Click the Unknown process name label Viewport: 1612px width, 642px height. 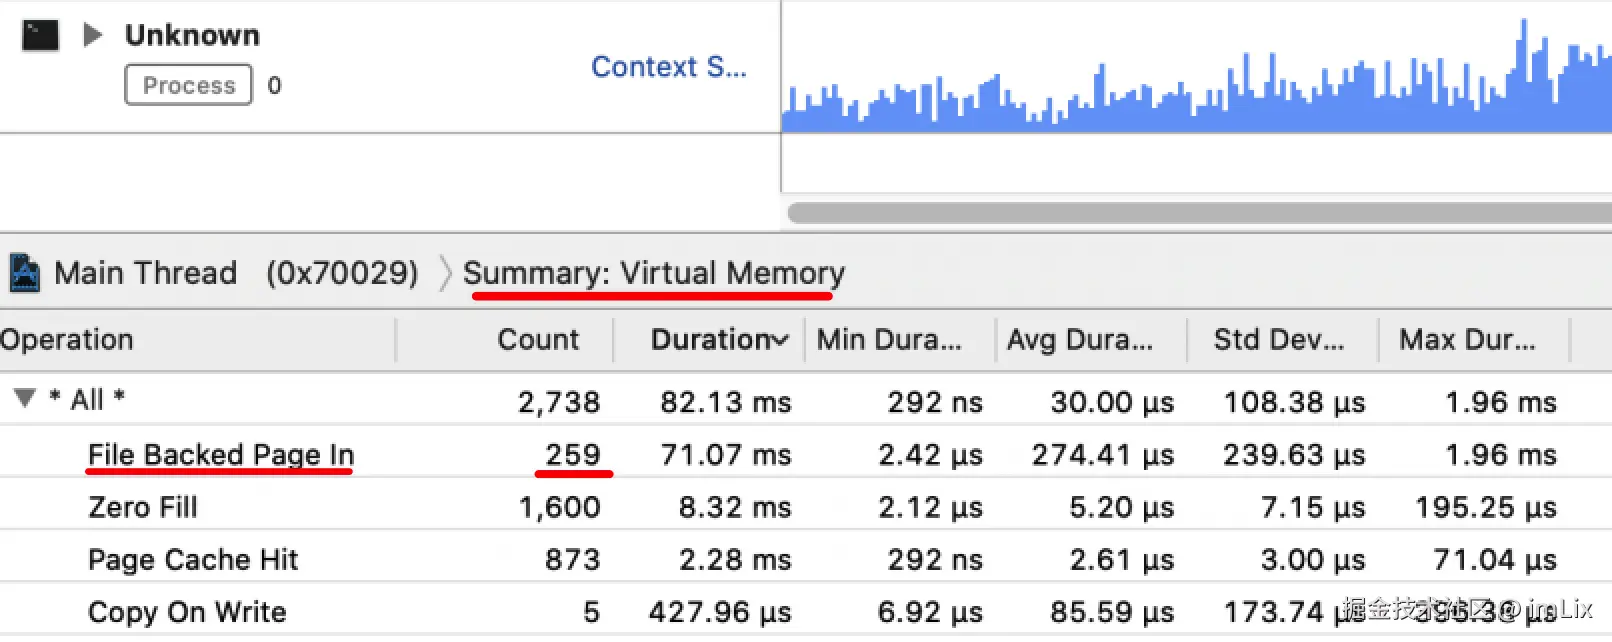point(192,35)
